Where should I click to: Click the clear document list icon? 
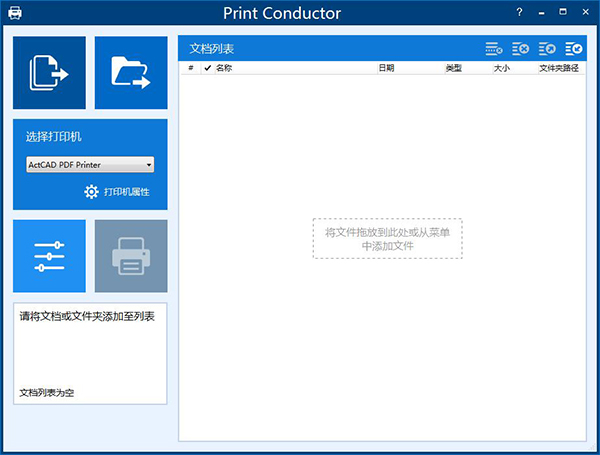pyautogui.click(x=521, y=48)
